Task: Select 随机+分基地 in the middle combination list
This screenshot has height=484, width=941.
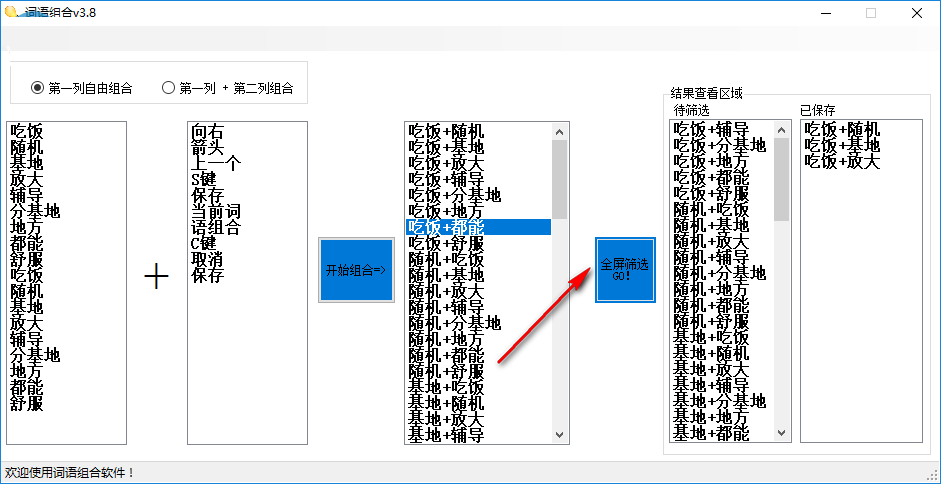Action: [454, 323]
